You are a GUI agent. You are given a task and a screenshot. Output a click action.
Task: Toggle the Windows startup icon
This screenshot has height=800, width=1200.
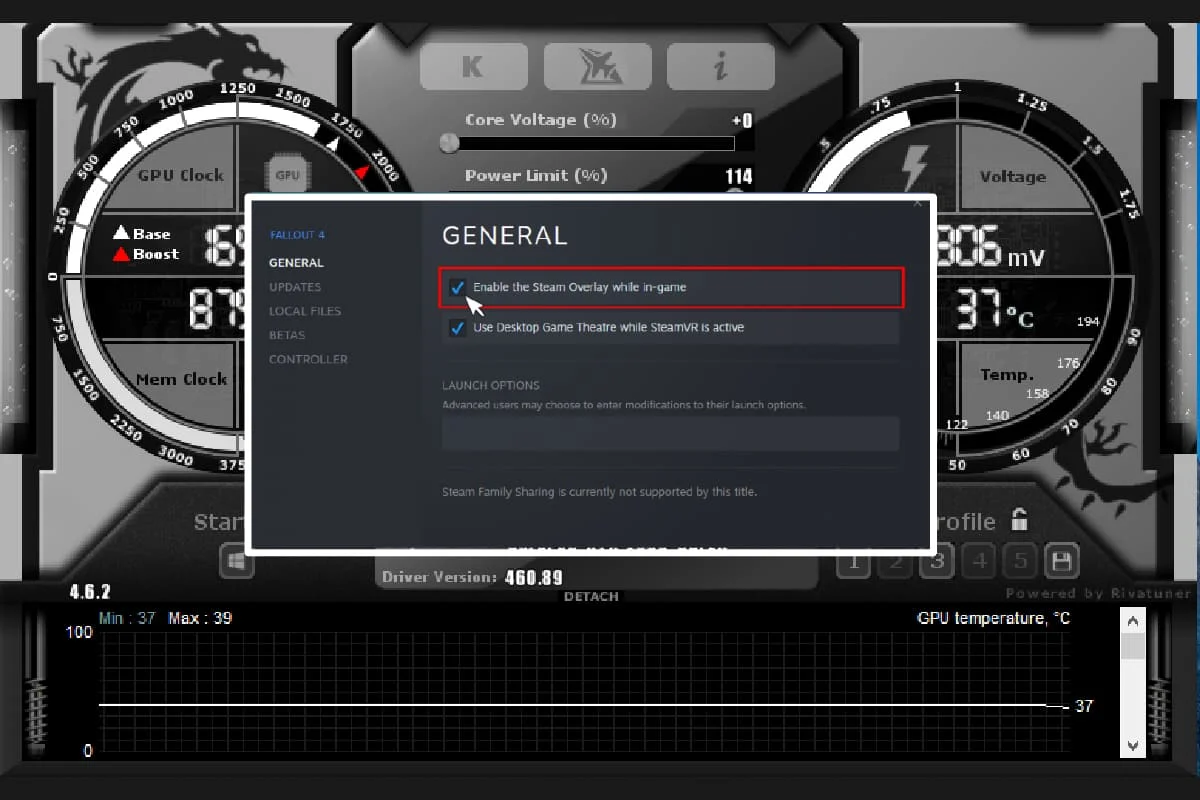(x=237, y=562)
